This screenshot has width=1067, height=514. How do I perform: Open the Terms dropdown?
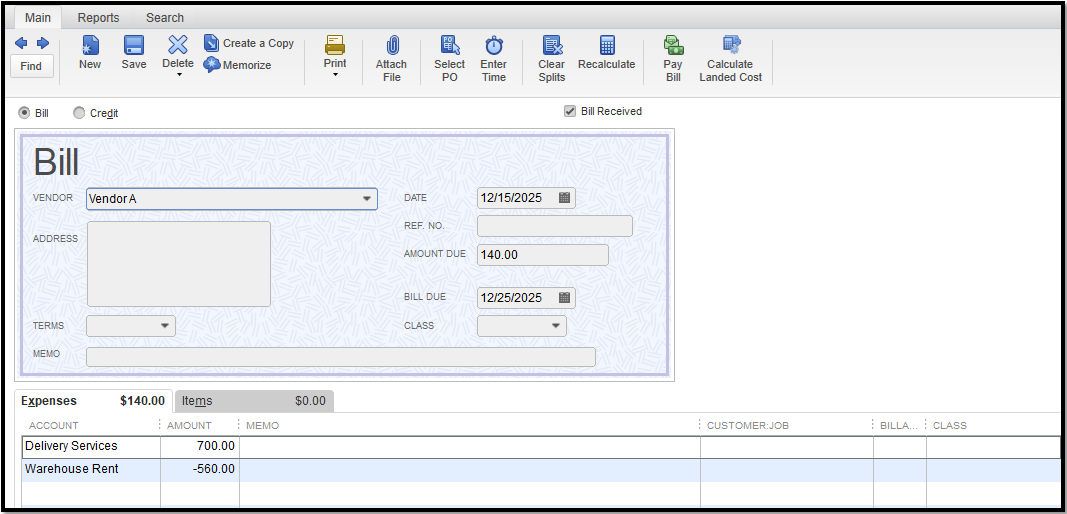164,326
